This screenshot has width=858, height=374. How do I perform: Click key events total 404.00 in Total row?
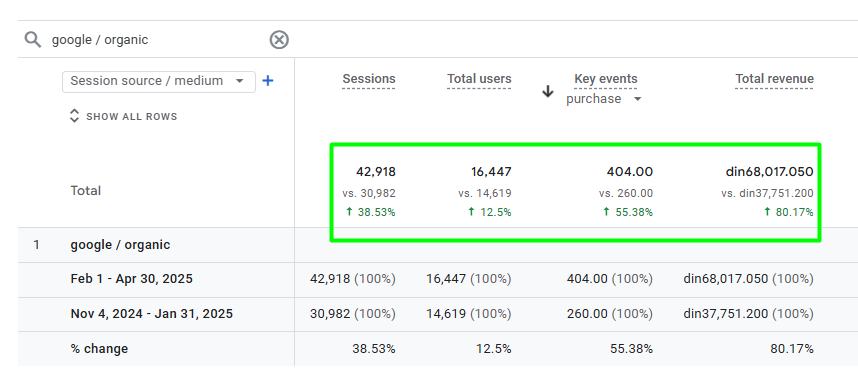pos(630,172)
